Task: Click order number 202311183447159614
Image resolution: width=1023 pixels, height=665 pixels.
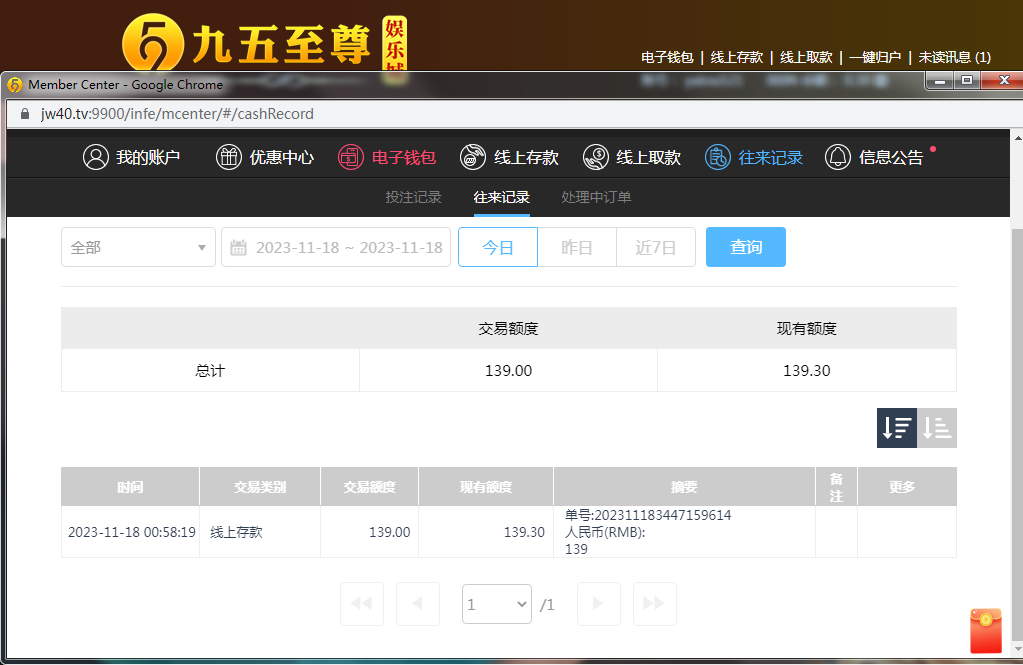Action: [x=663, y=516]
